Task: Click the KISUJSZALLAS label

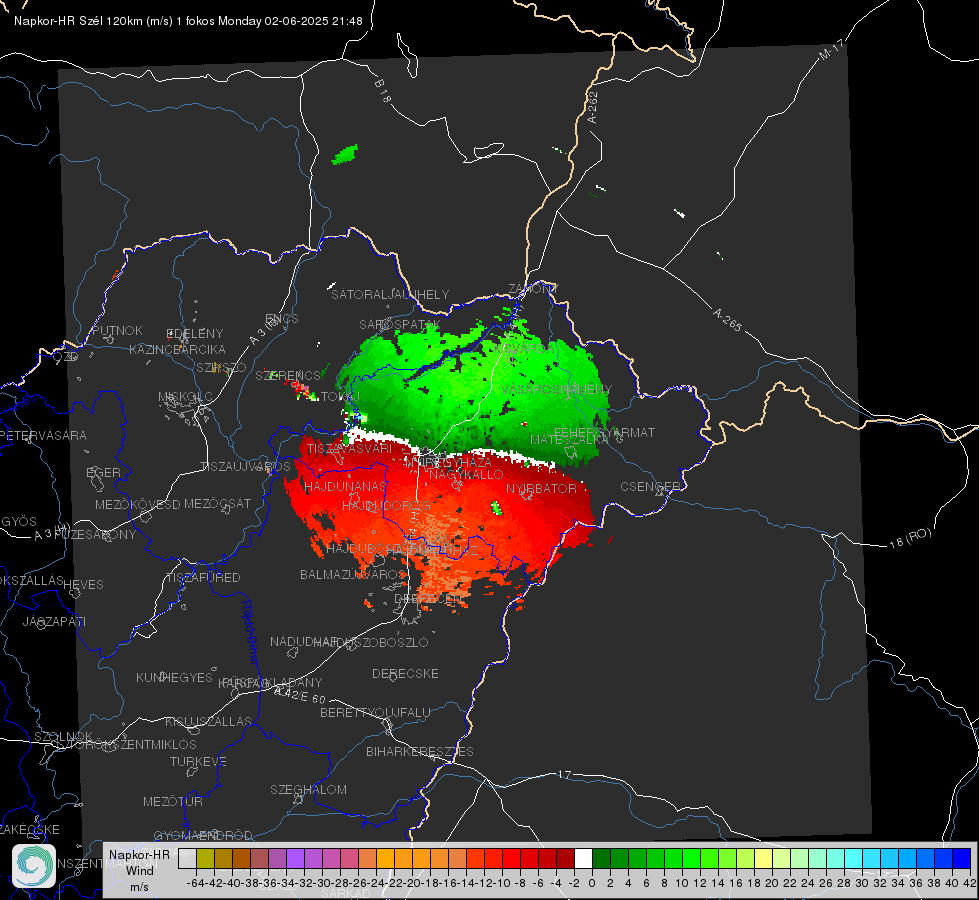Action: [208, 721]
